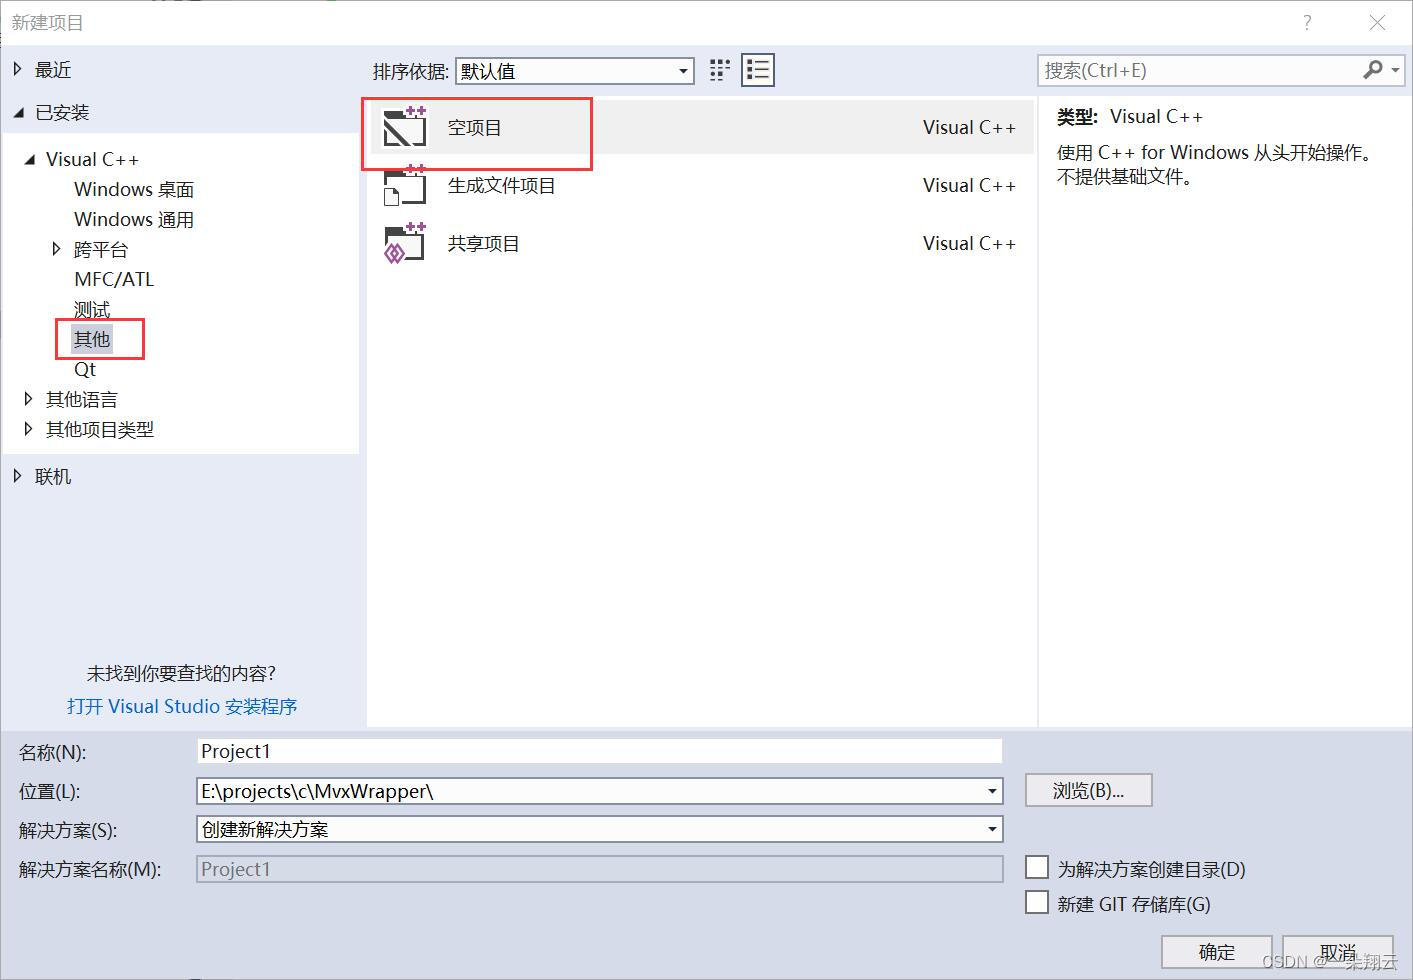Switch to medium list view icon
The height and width of the screenshot is (980, 1413).
(758, 70)
